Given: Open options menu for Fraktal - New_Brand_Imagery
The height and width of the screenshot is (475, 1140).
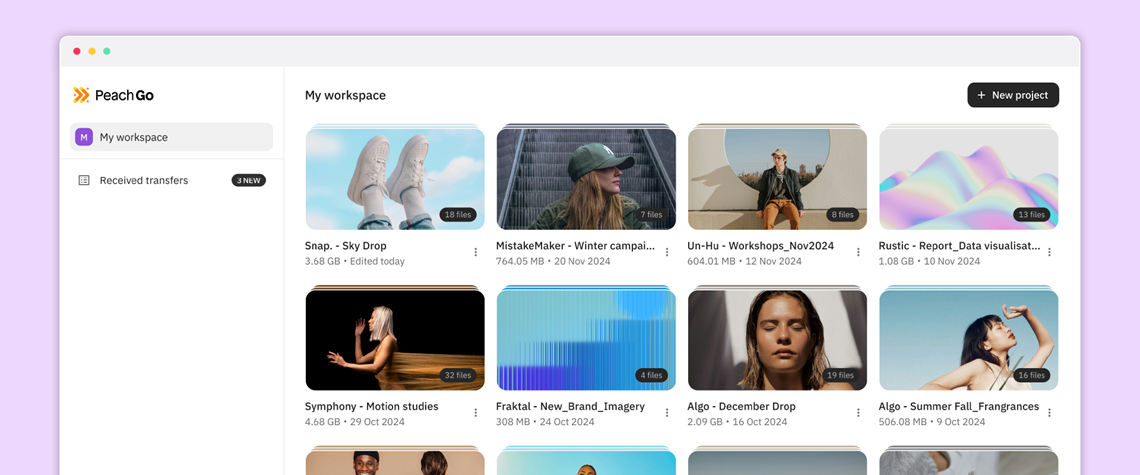Looking at the screenshot, I should point(667,412).
